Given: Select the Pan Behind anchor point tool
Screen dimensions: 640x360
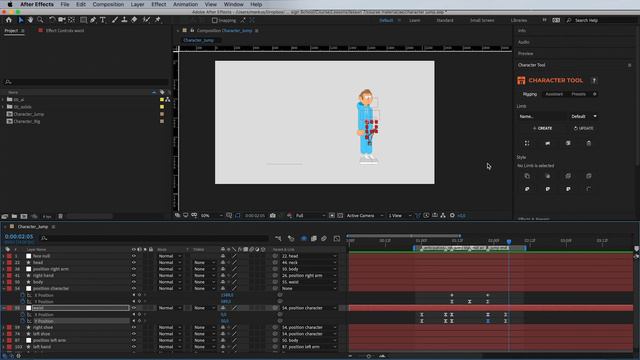Looking at the screenshot, I should [72, 20].
